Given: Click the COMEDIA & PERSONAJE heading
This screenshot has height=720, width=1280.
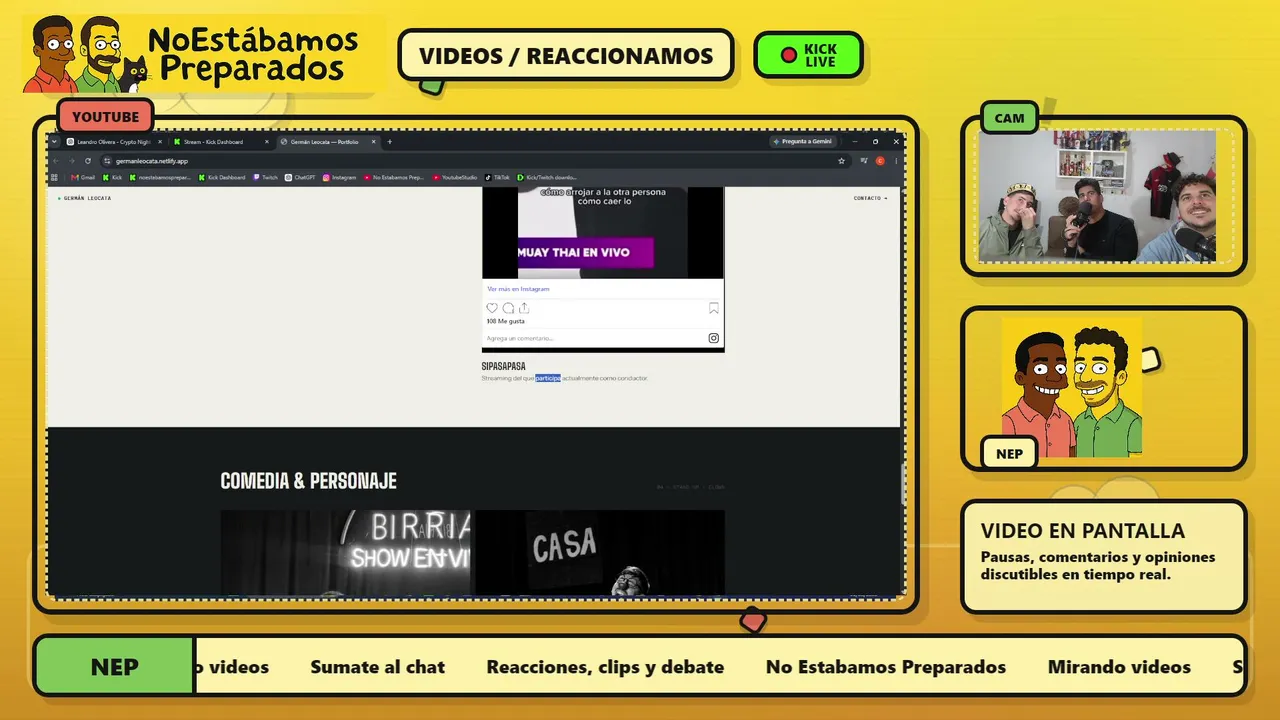Looking at the screenshot, I should 308,481.
